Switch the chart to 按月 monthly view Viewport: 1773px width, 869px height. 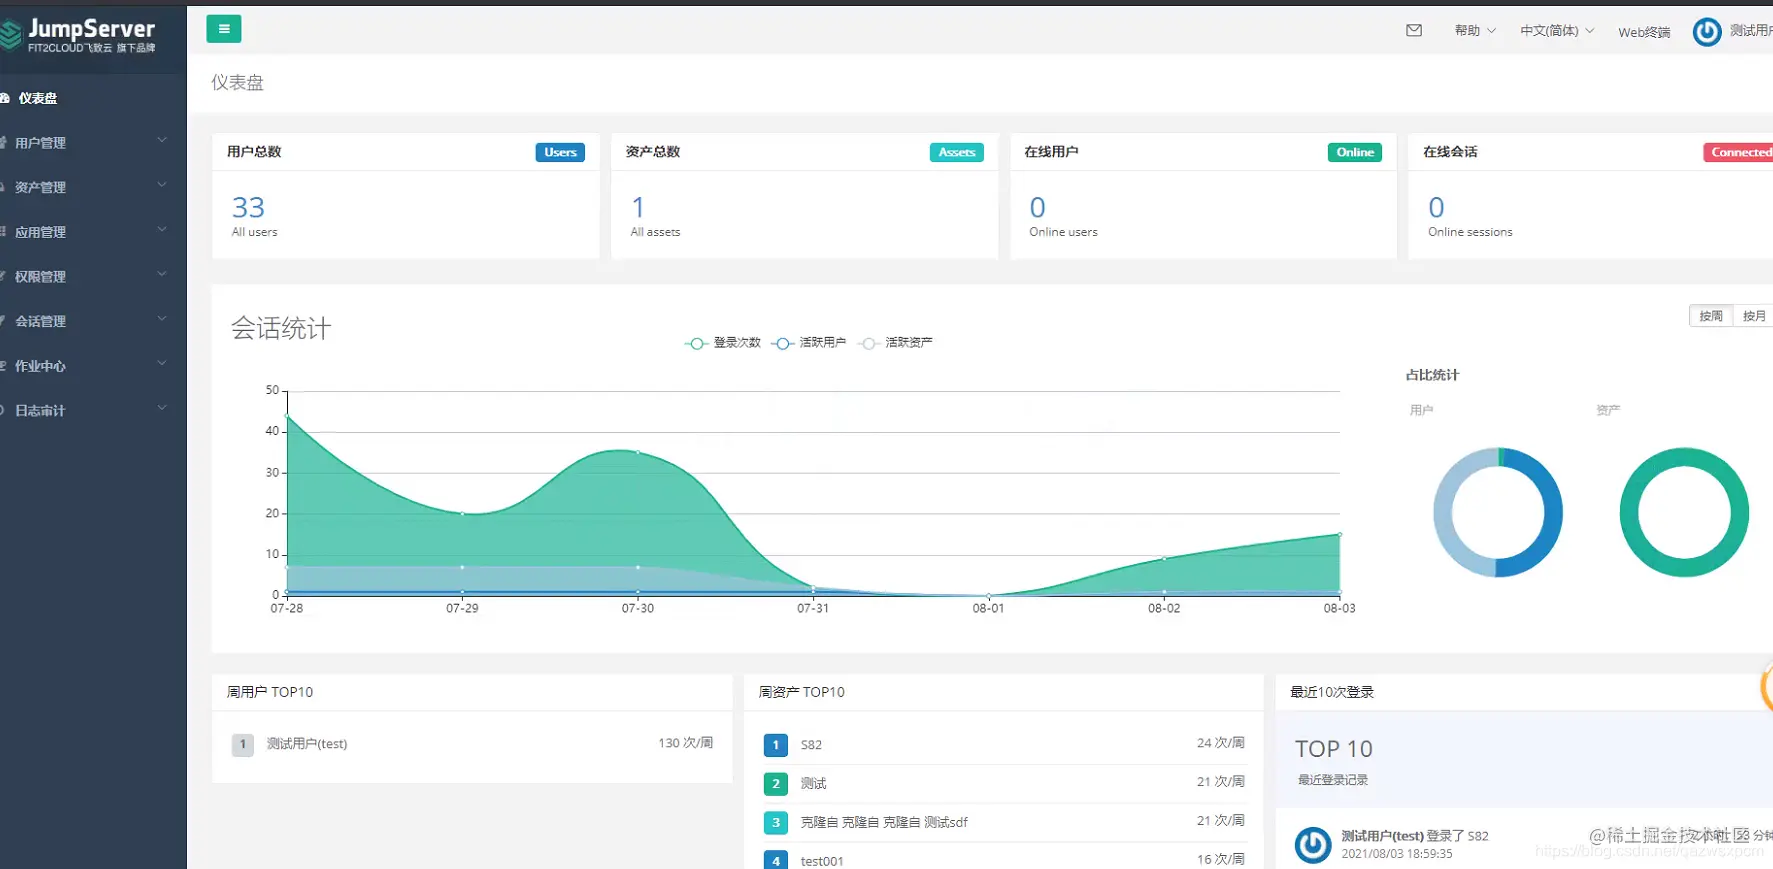[x=1753, y=316]
